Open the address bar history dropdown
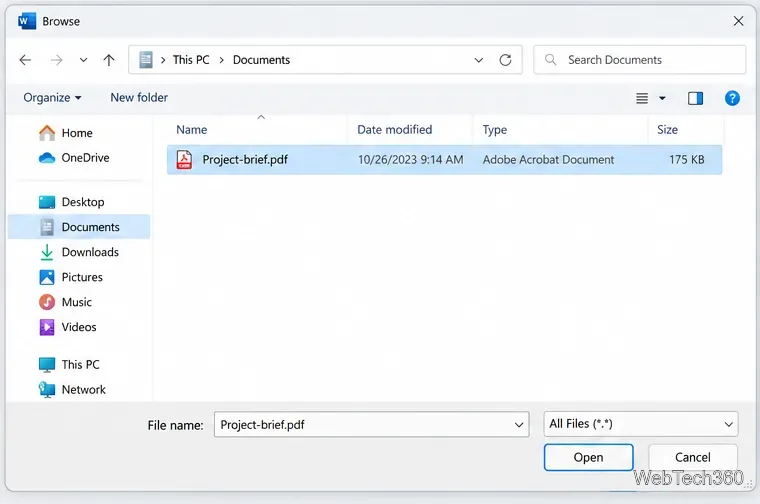This screenshot has height=504, width=760. 479,60
